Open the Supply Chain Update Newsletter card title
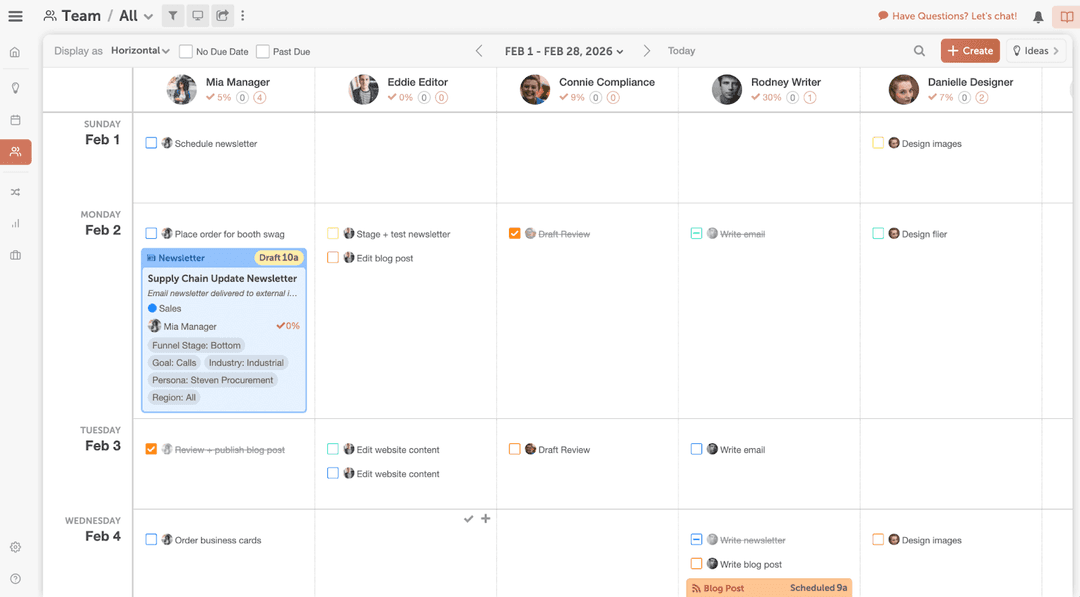This screenshot has height=597, width=1080. click(222, 278)
